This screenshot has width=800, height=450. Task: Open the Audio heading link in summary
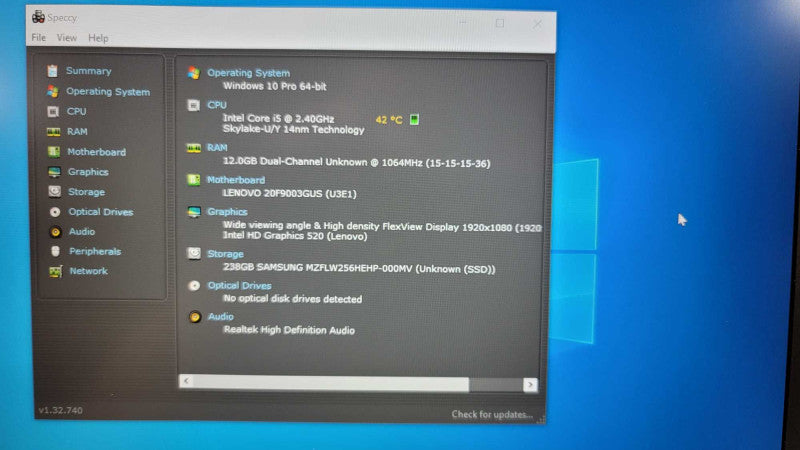pyautogui.click(x=220, y=317)
